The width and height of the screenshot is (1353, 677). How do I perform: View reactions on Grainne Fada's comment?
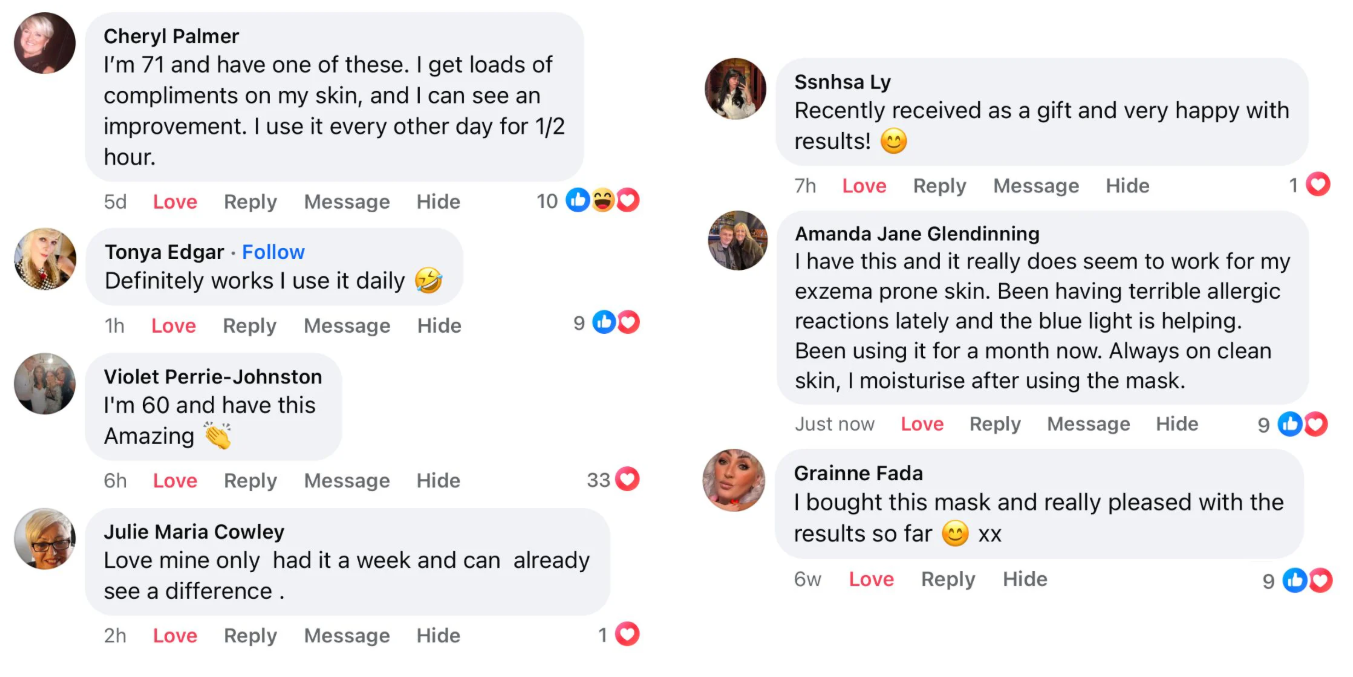pyautogui.click(x=1307, y=580)
